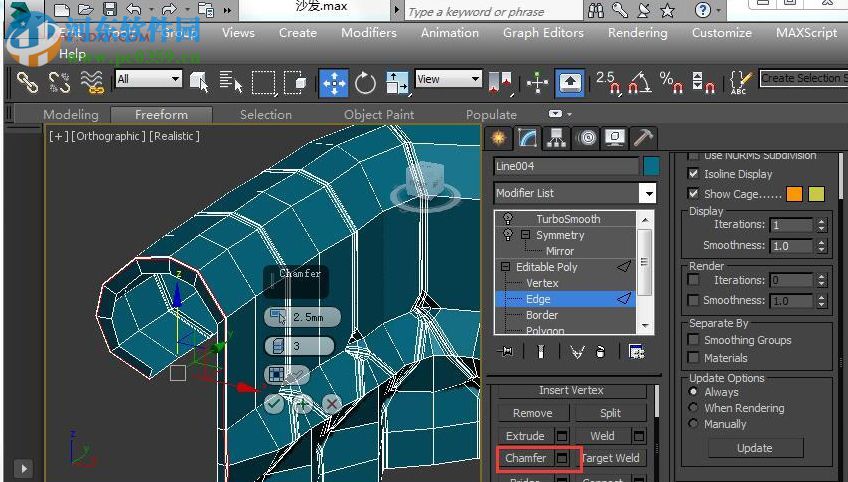
Task: Check Separate By Smoothing Groups
Action: point(693,340)
